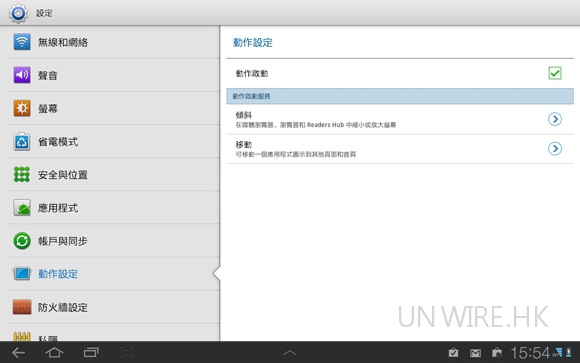Open the Wi-Fi icon for 無線和網絡
Viewport: 580px width, 363px height.
[22, 42]
